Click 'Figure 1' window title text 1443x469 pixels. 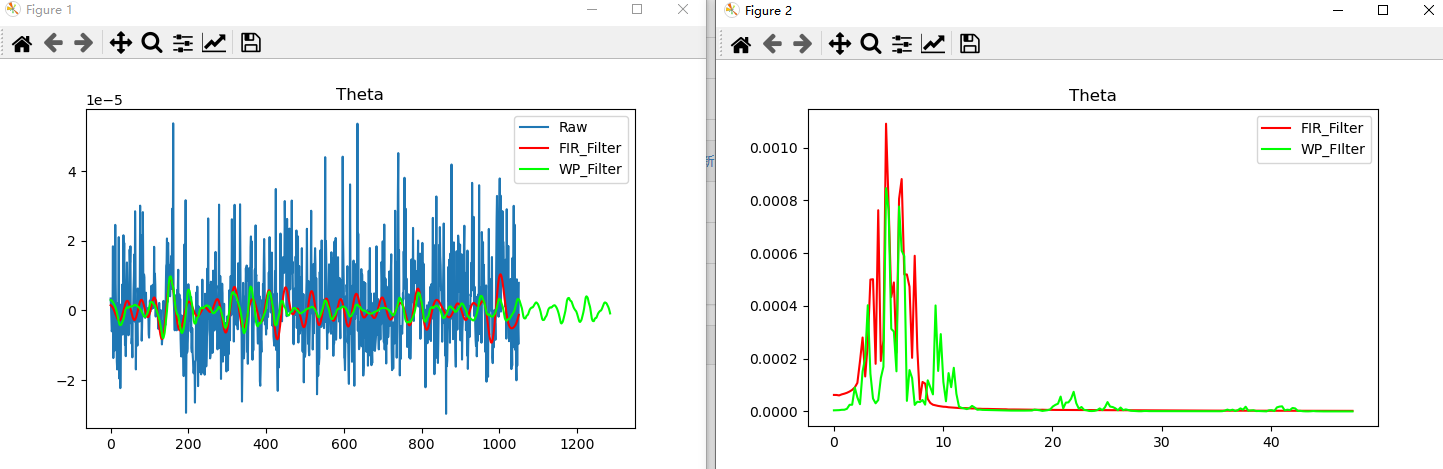tap(48, 10)
